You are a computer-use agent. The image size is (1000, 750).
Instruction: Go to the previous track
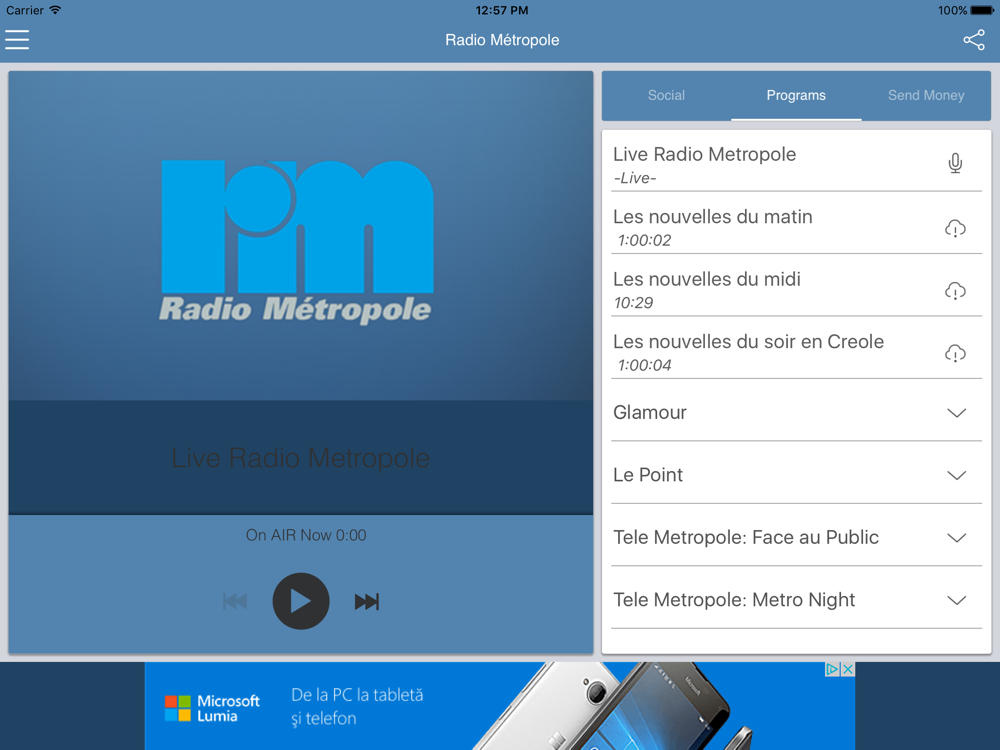tap(235, 601)
